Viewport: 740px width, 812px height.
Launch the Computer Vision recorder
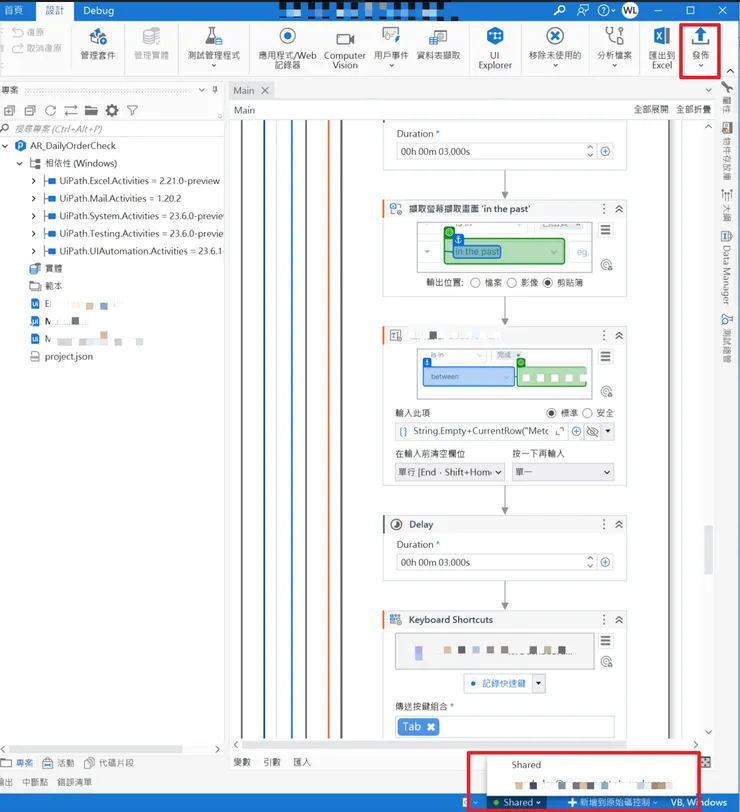345,51
